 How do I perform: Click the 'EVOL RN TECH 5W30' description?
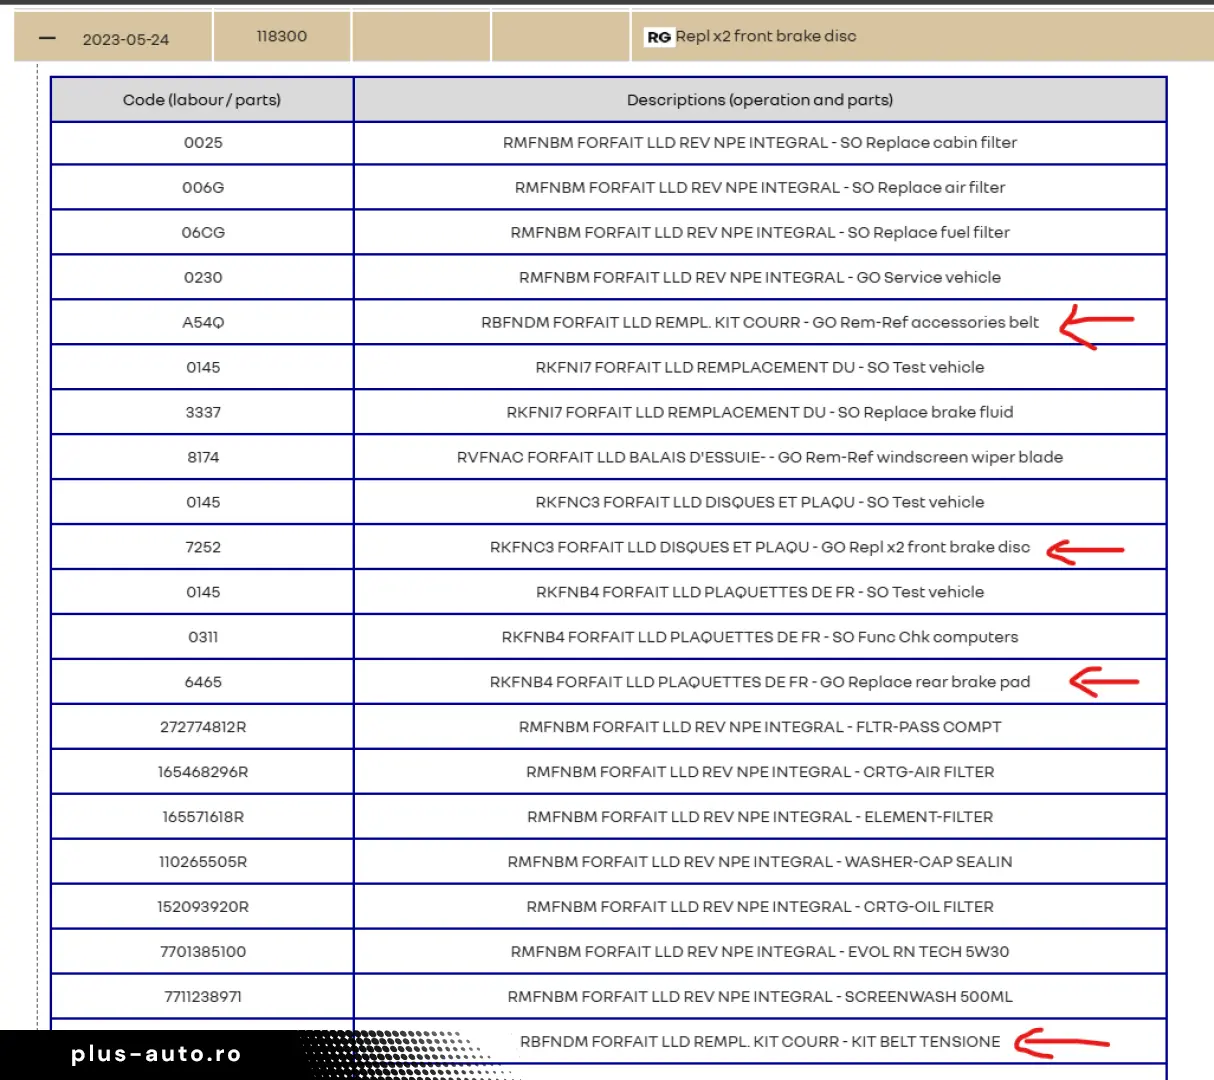pyautogui.click(x=760, y=952)
